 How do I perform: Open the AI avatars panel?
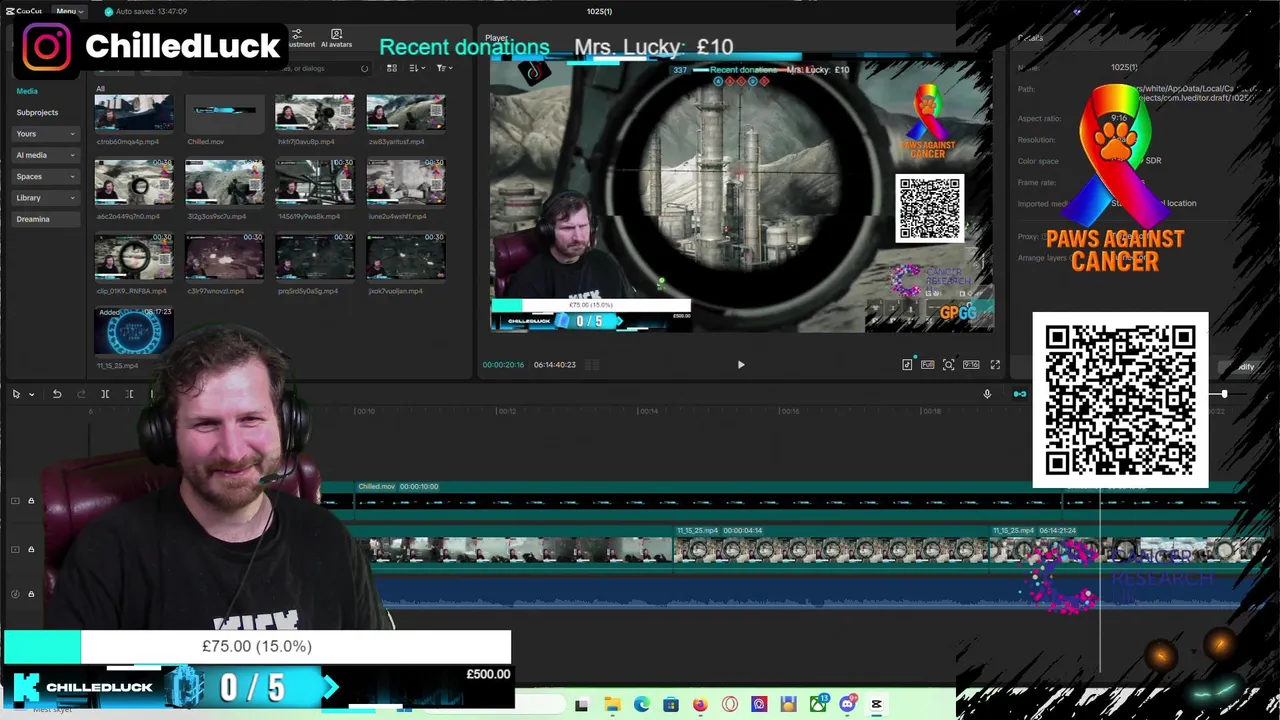point(336,39)
